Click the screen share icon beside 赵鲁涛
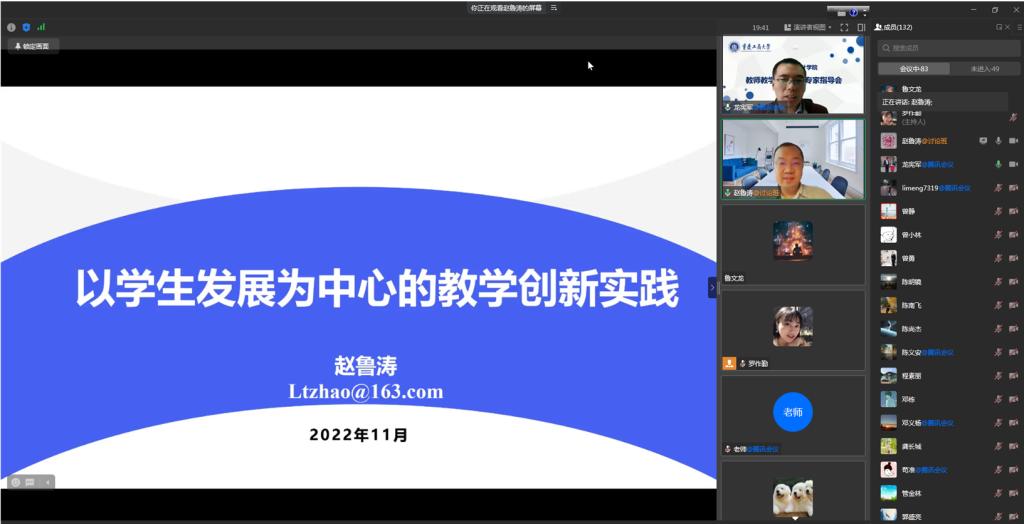1024x524 pixels. click(983, 141)
